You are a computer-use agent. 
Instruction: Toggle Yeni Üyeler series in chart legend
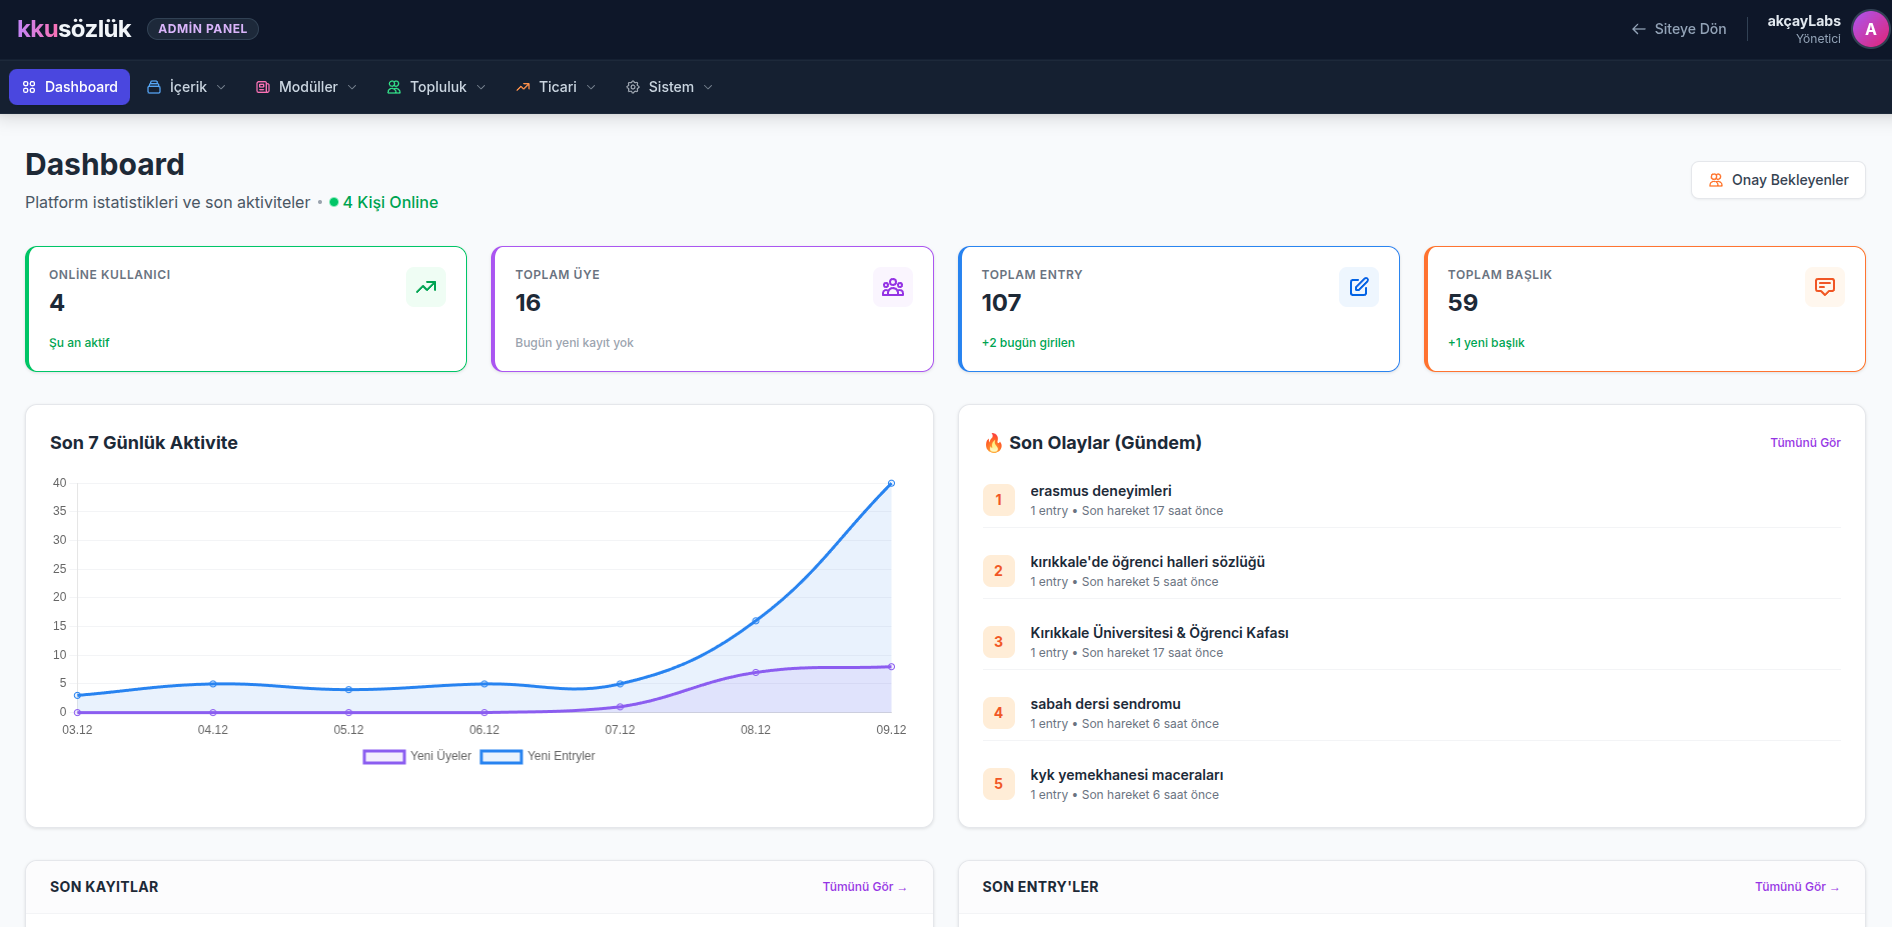tap(417, 756)
